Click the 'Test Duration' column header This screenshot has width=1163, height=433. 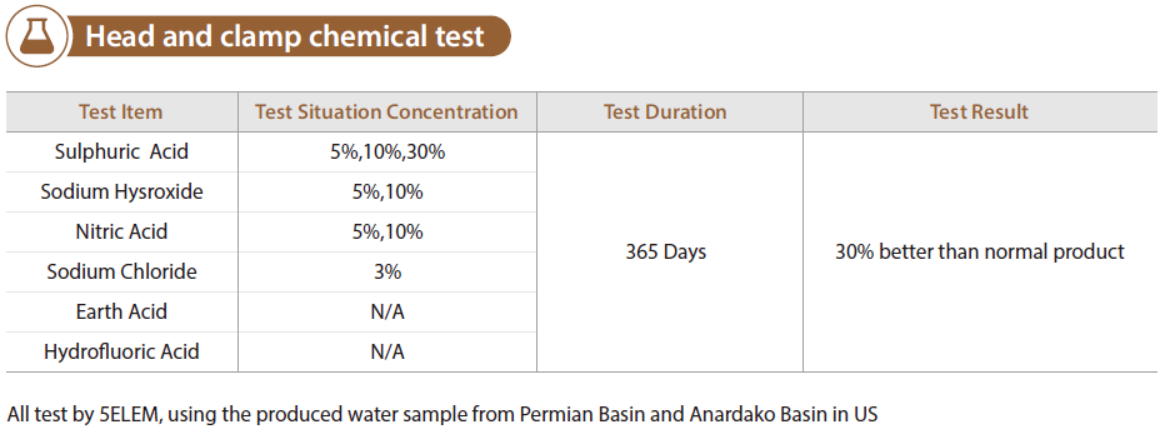[665, 112]
